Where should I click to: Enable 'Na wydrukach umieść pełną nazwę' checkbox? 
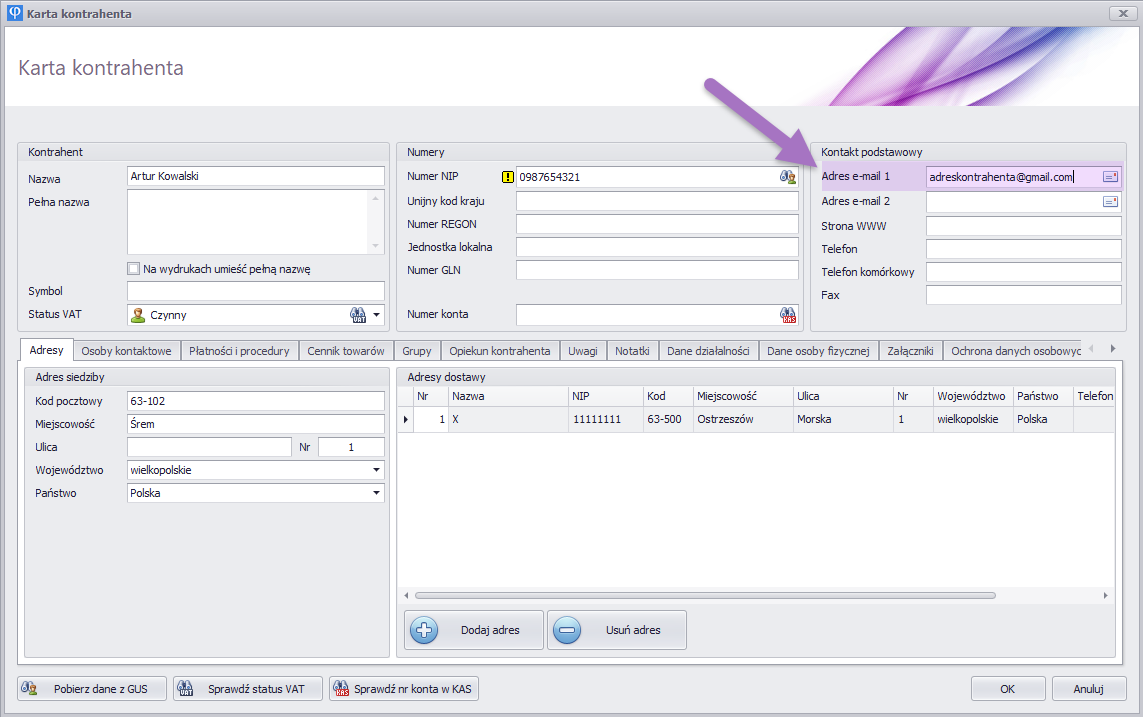click(134, 269)
